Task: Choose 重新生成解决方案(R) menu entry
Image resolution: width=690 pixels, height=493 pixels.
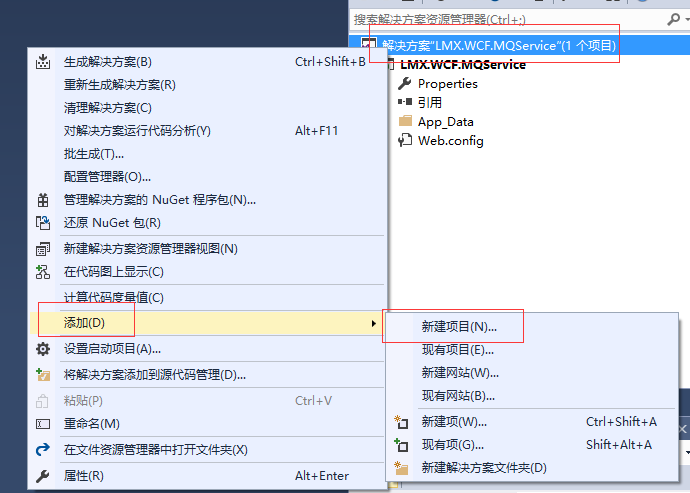Action: coord(207,85)
